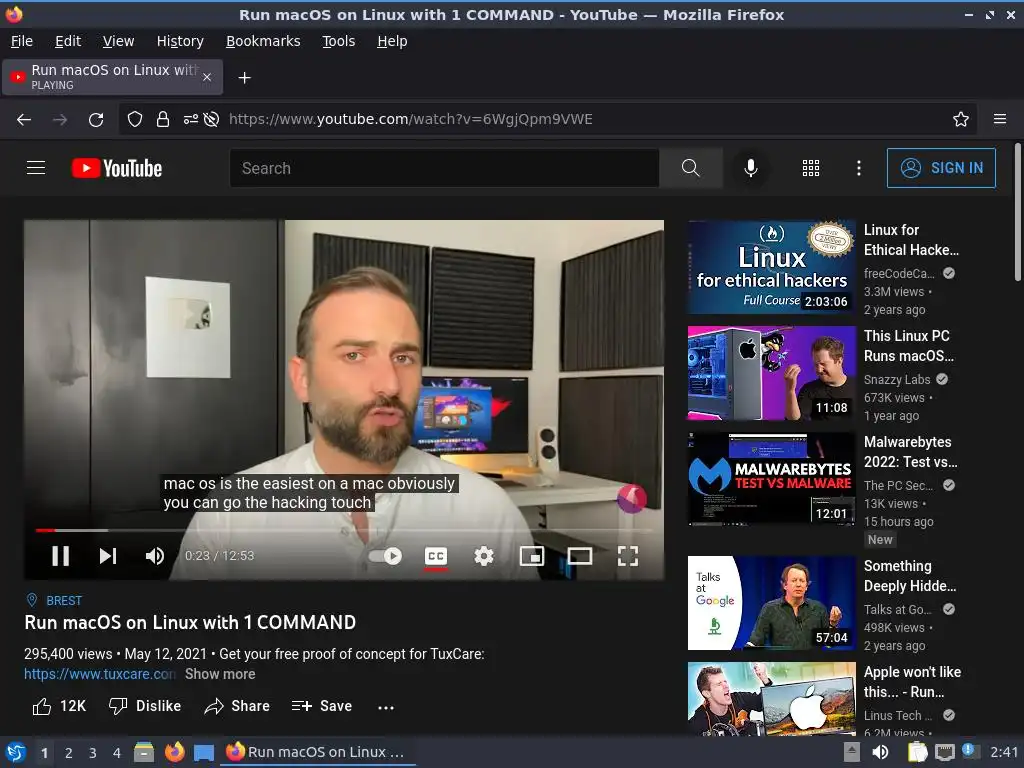Open site permissions icon in URL bar
Screen dimensions: 1024x768
pos(190,119)
